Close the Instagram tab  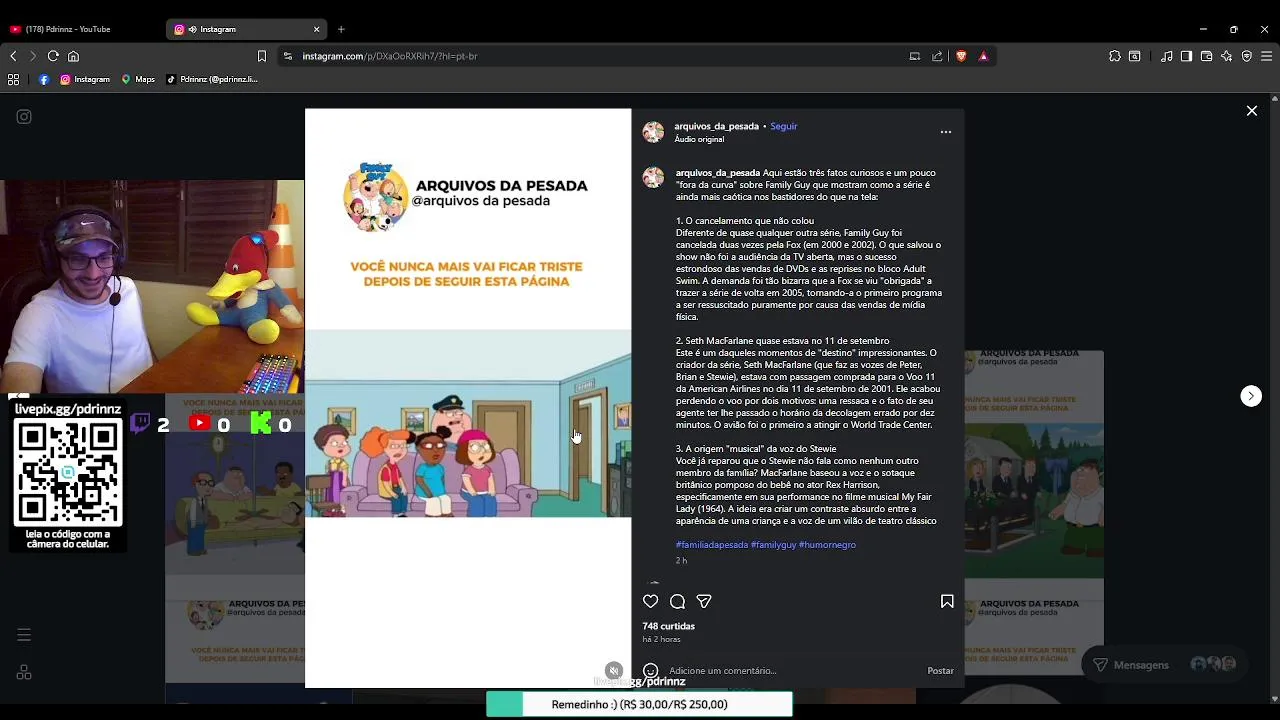coord(317,29)
